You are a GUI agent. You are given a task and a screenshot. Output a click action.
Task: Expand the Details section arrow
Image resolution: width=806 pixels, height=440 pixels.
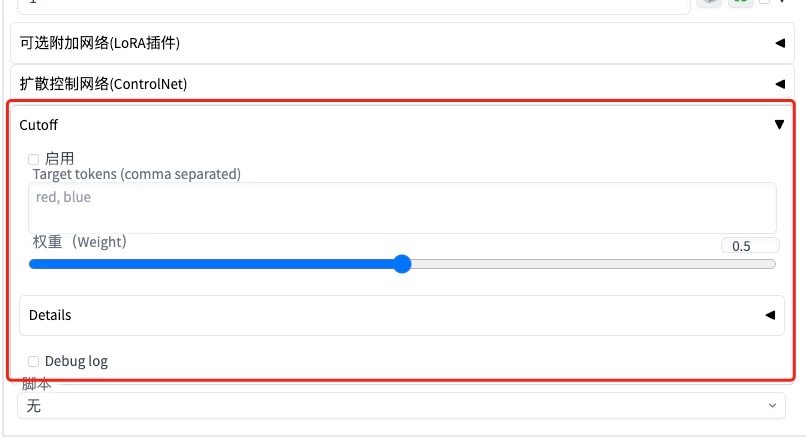coord(770,315)
